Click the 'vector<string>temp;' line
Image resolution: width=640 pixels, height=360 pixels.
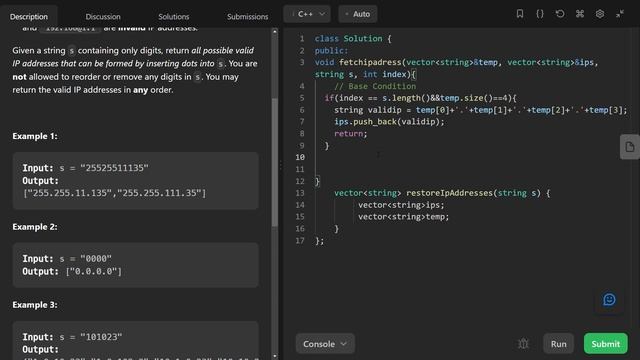click(403, 217)
